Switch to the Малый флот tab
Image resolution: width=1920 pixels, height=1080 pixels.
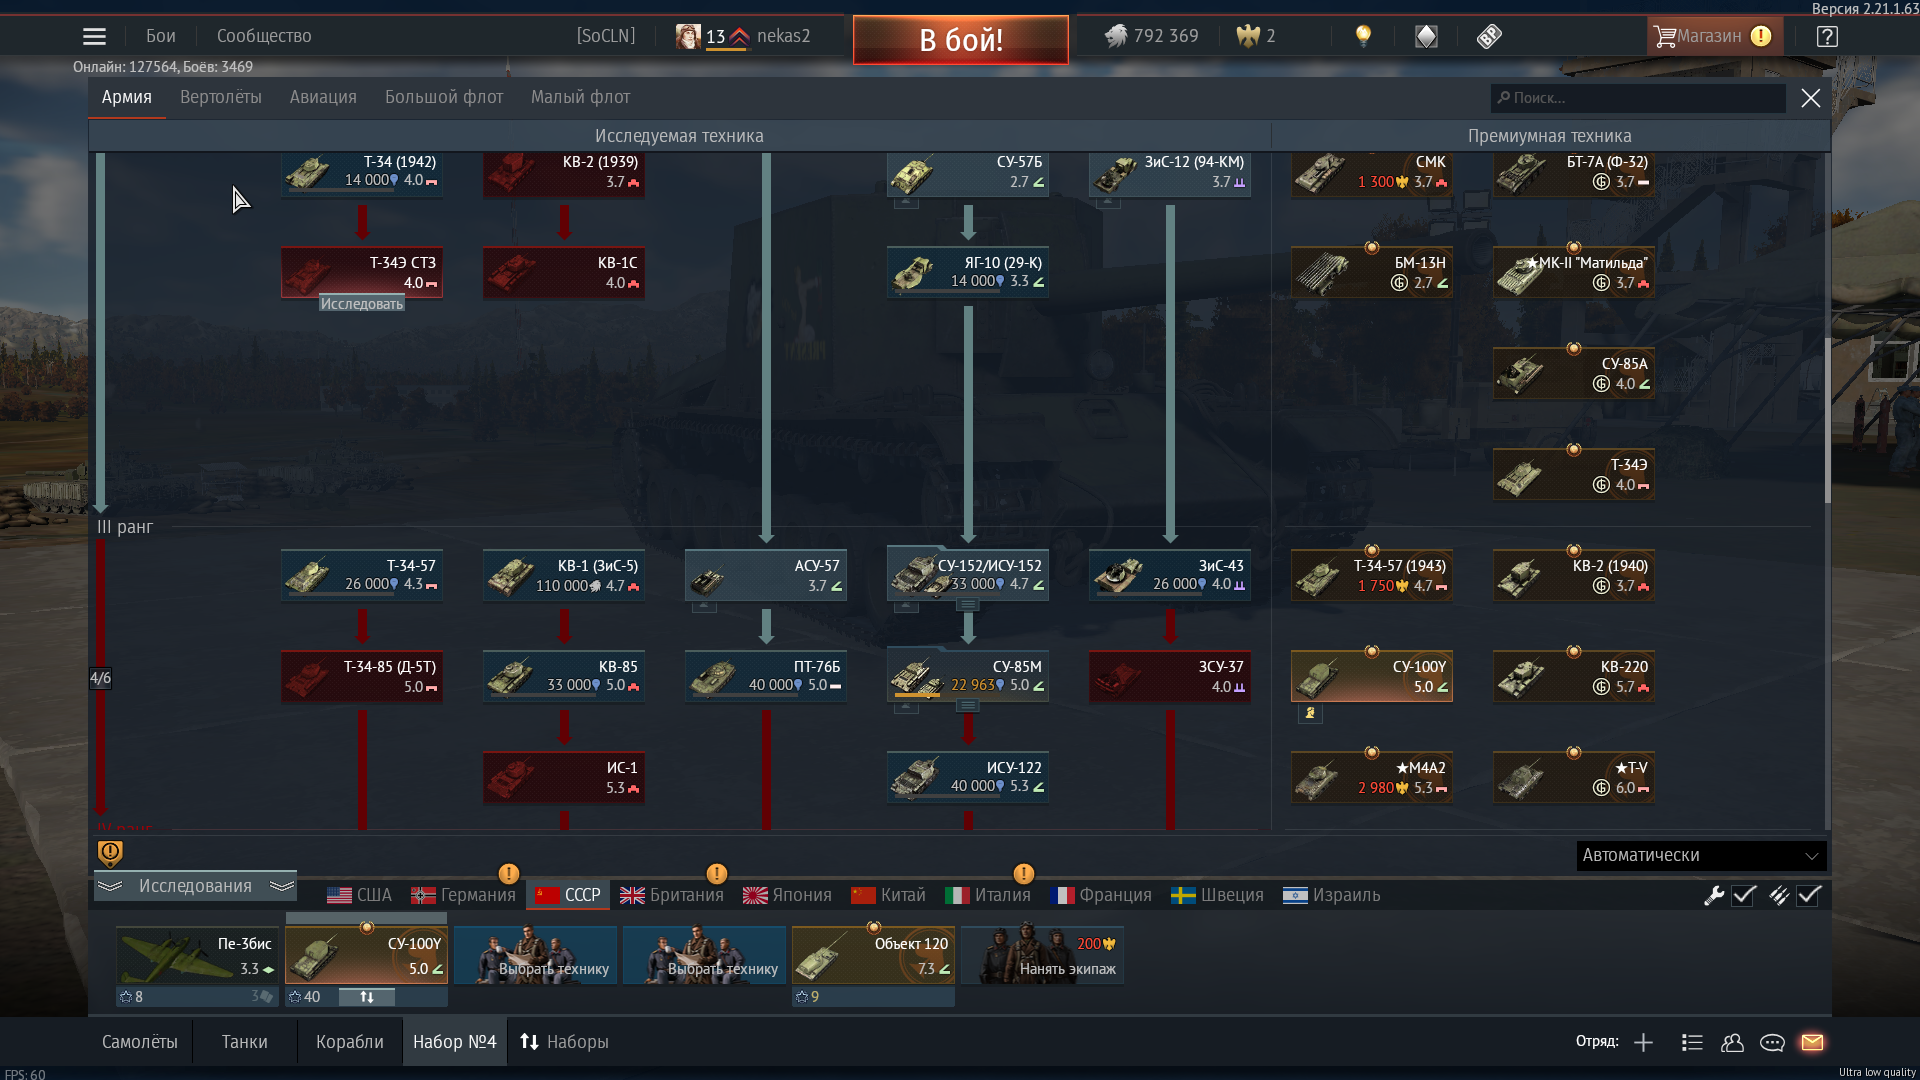[x=580, y=97]
